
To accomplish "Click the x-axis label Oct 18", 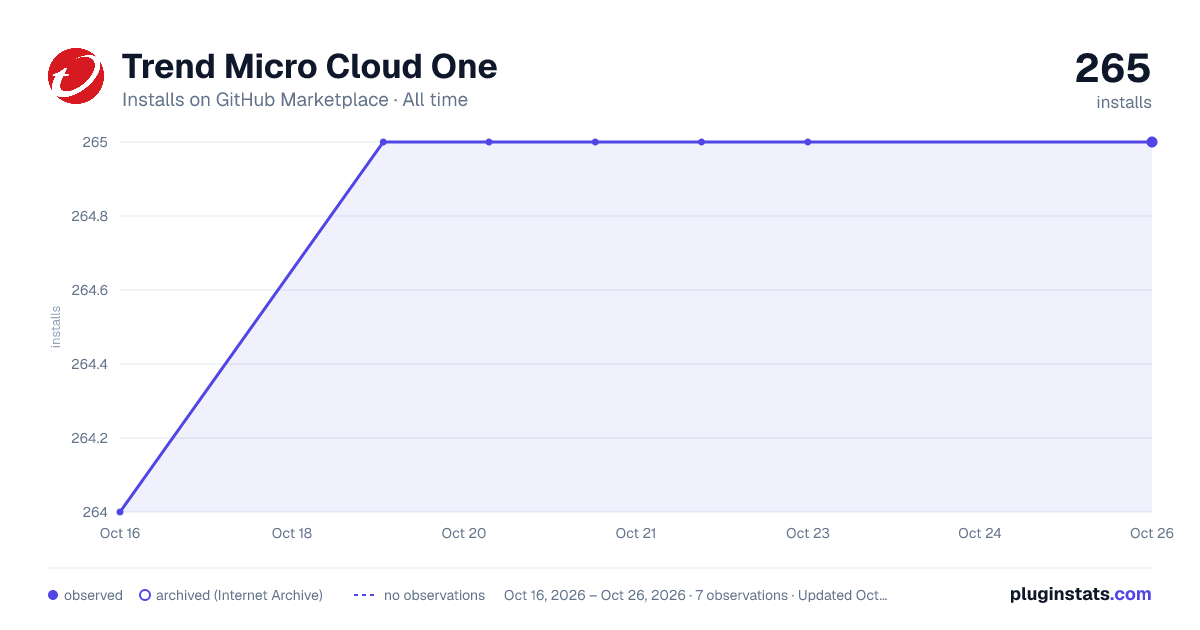I will pyautogui.click(x=292, y=533).
